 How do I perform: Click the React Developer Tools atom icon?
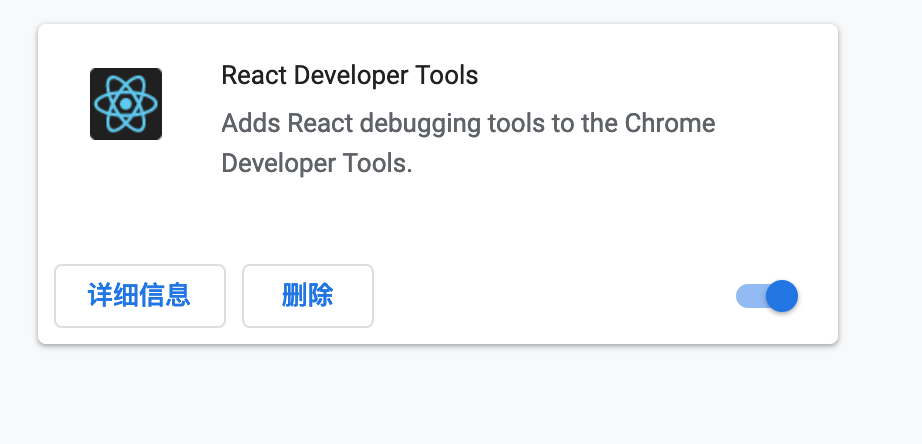coord(126,104)
